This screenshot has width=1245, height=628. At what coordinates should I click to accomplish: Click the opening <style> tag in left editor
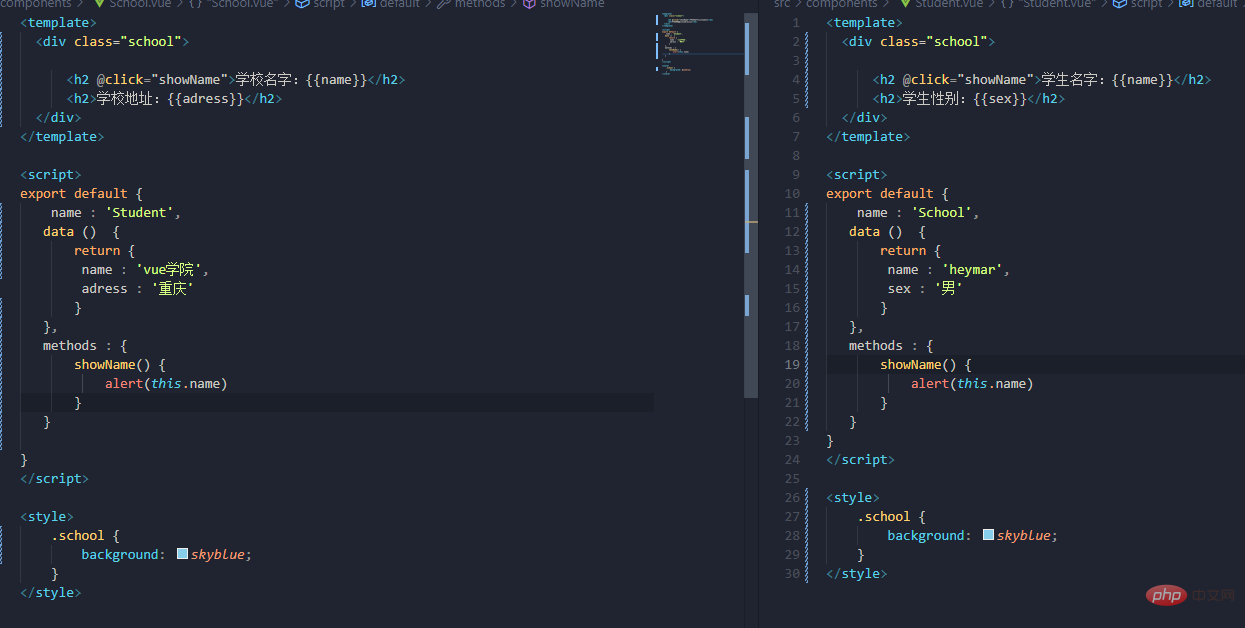[x=47, y=516]
